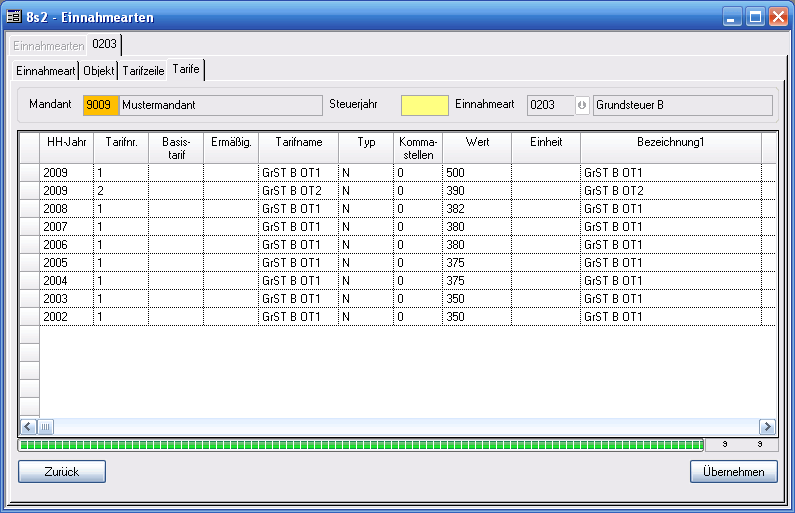Select the row selector for 2009 tariff 2
The width and height of the screenshot is (795, 513).
(x=29, y=191)
